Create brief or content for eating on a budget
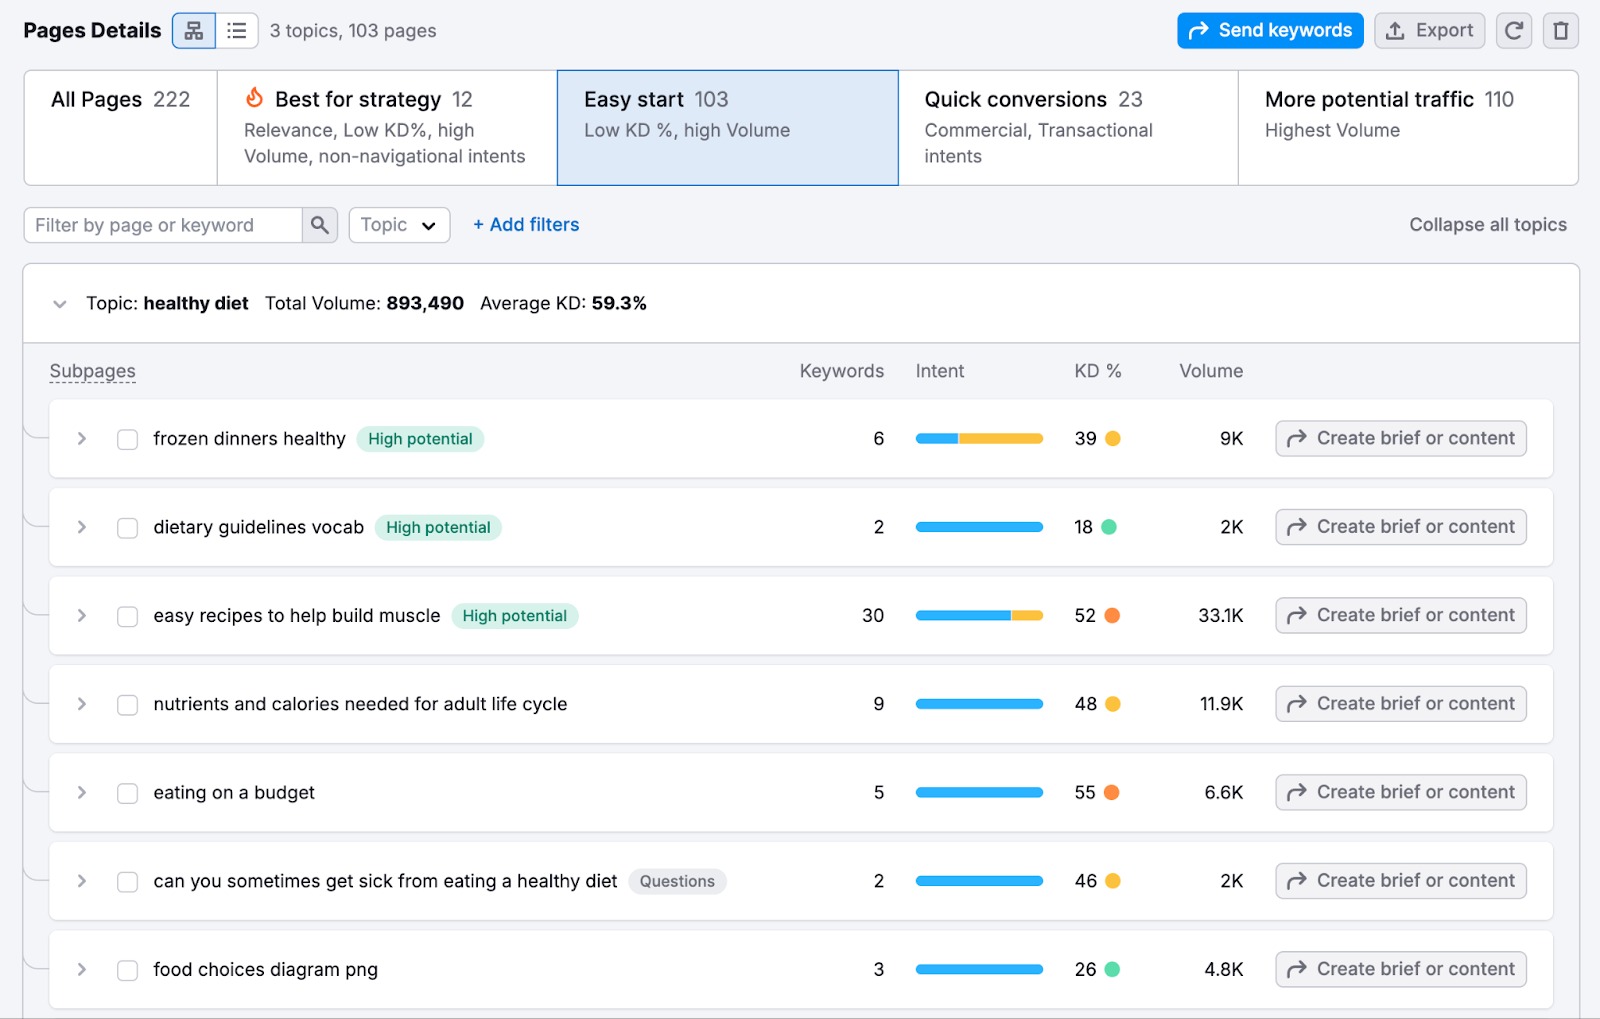1600x1019 pixels. click(x=1401, y=792)
